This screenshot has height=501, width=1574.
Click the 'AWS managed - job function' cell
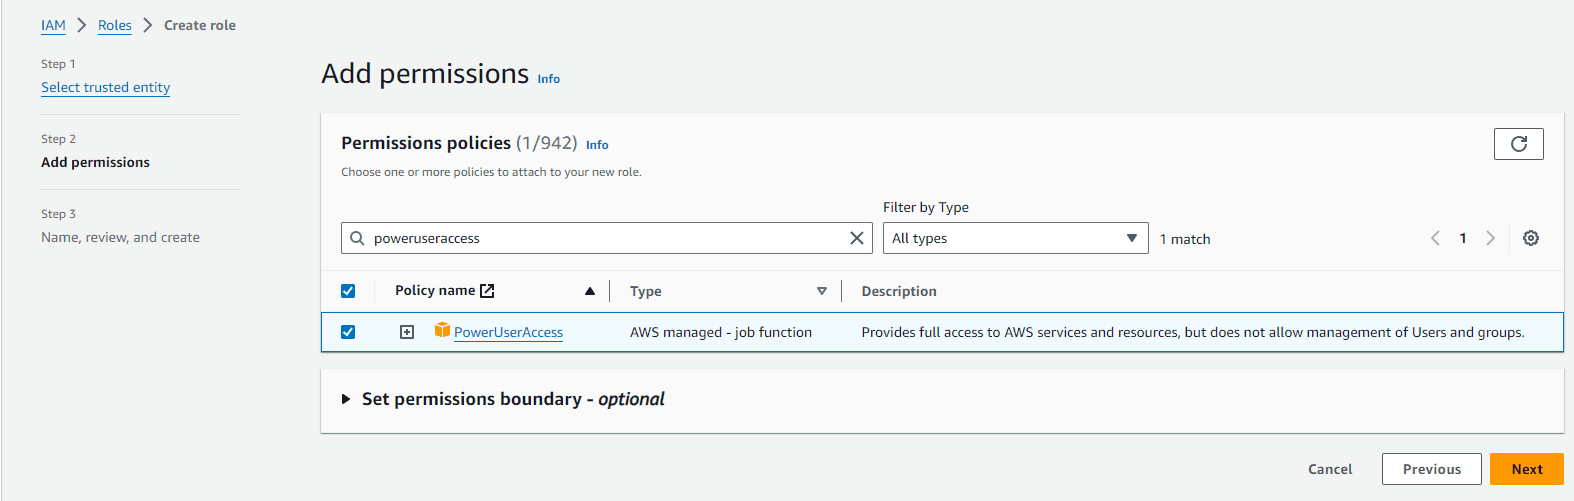[721, 332]
